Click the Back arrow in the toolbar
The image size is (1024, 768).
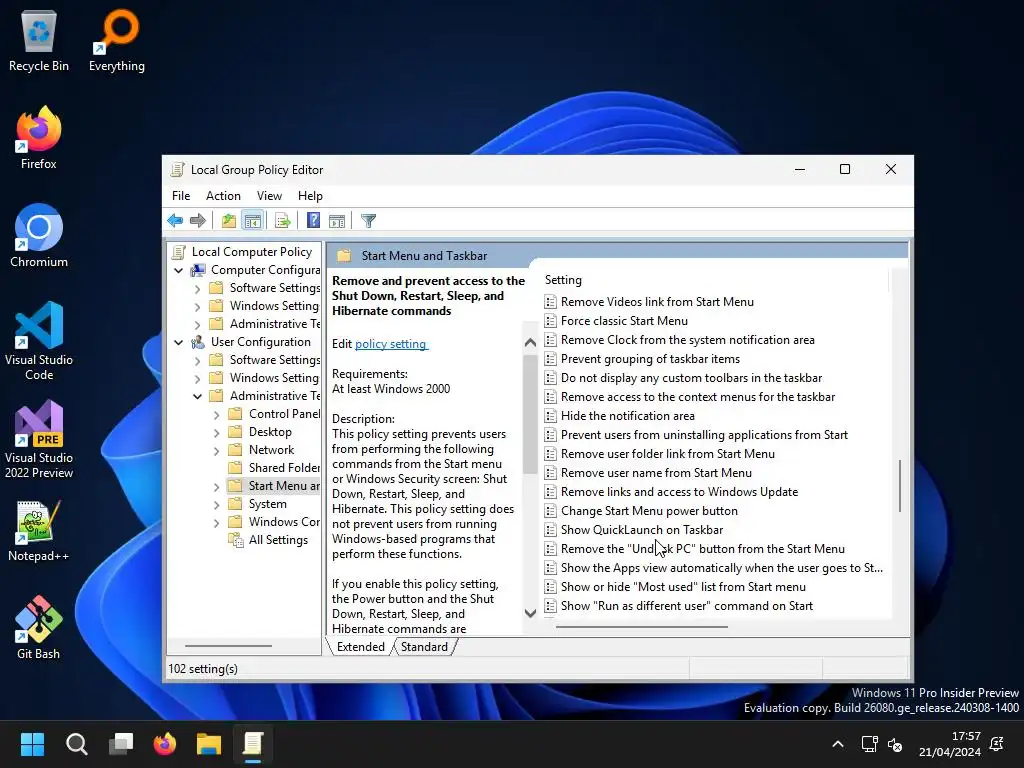point(175,221)
